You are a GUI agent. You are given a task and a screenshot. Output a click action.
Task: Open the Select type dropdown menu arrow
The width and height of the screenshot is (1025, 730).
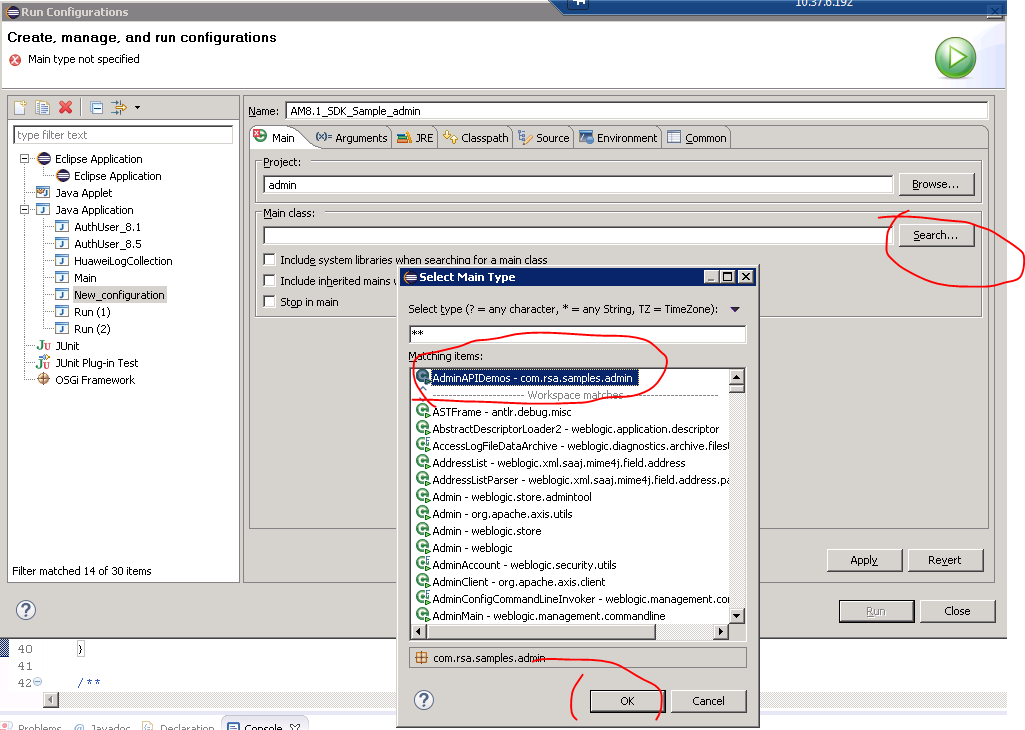point(735,310)
